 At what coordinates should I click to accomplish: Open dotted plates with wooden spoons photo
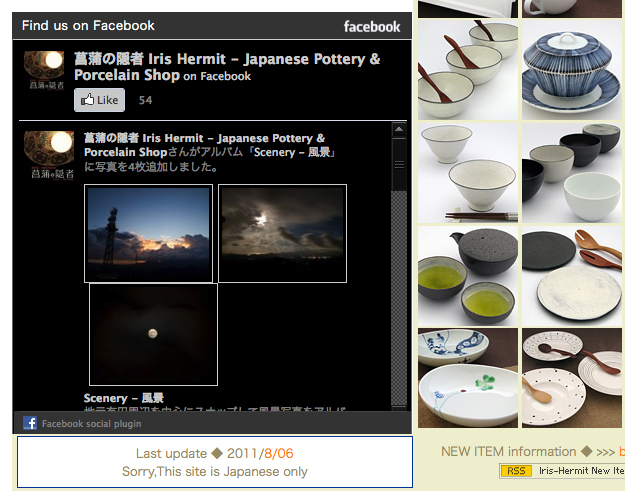pyautogui.click(x=572, y=378)
